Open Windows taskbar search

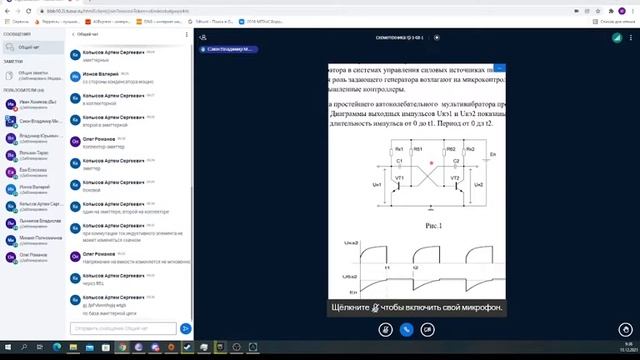[24, 347]
